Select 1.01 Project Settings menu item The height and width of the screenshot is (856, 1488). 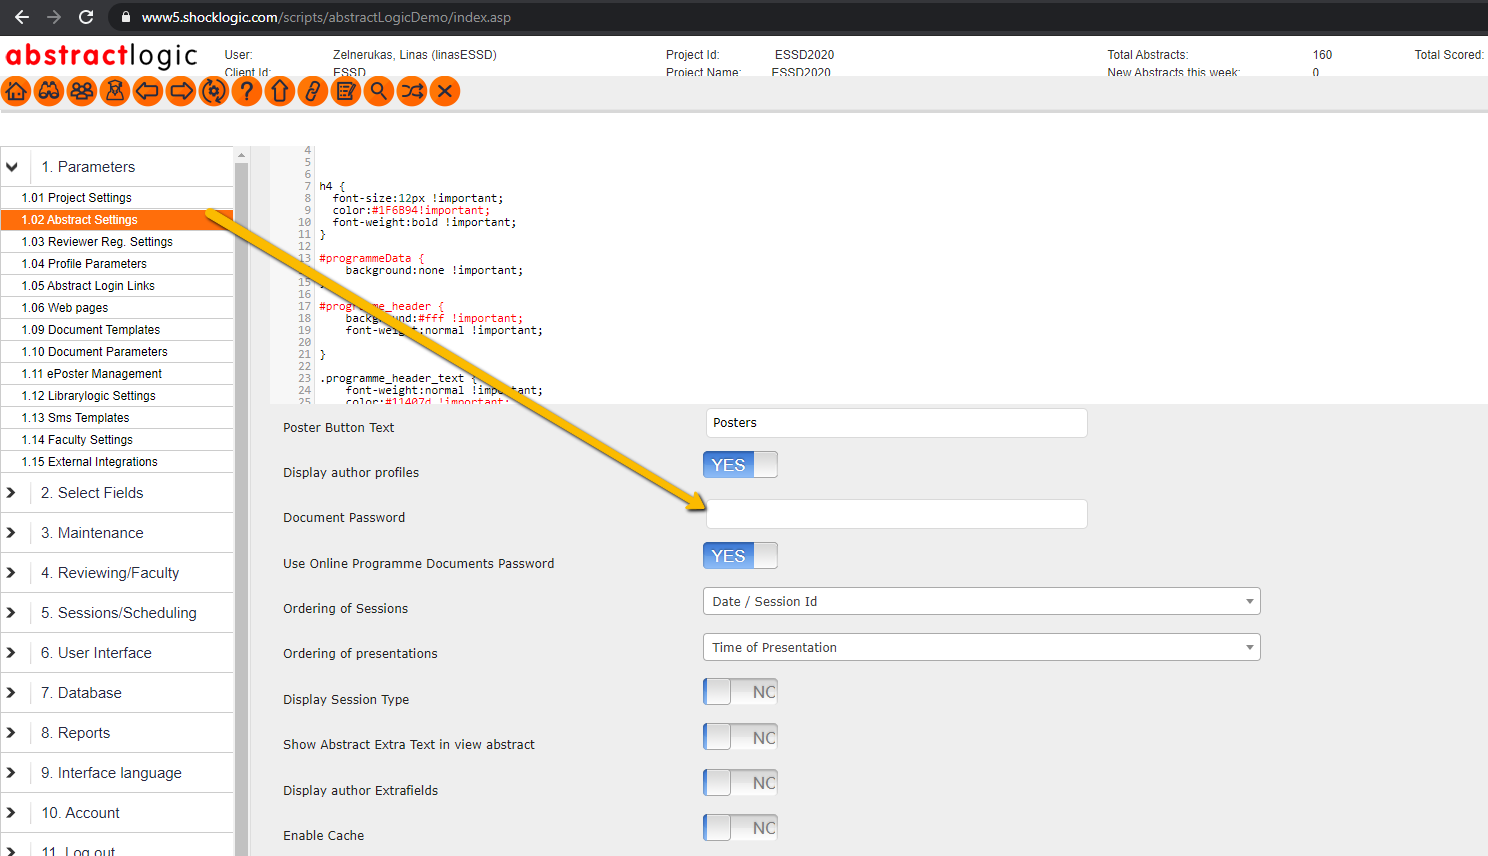[x=77, y=198]
